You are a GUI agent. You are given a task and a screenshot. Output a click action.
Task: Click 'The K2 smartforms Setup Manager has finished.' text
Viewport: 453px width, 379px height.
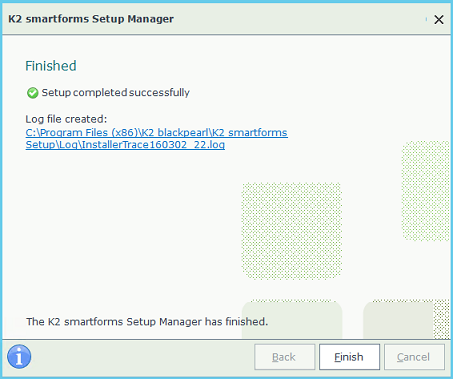coord(147,322)
